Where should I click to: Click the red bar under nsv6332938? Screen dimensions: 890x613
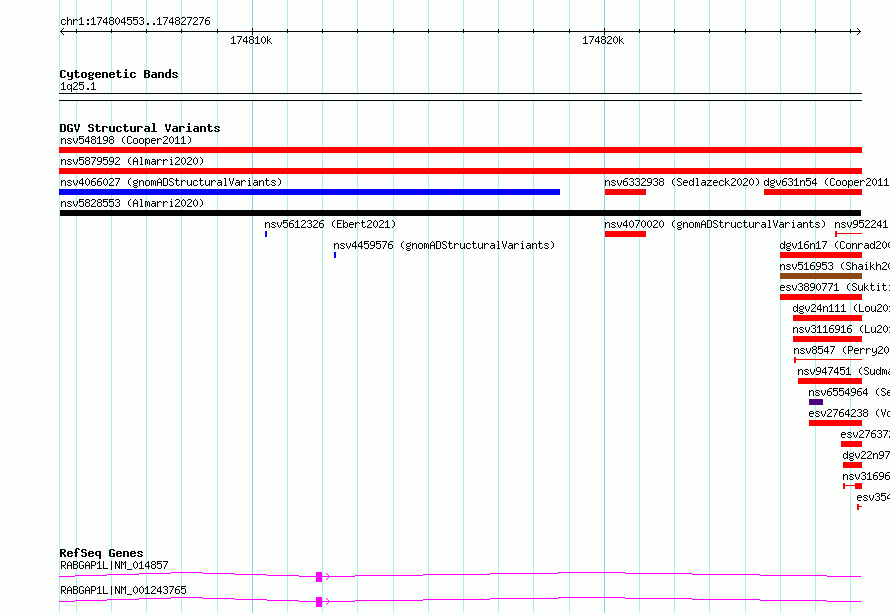(x=625, y=192)
